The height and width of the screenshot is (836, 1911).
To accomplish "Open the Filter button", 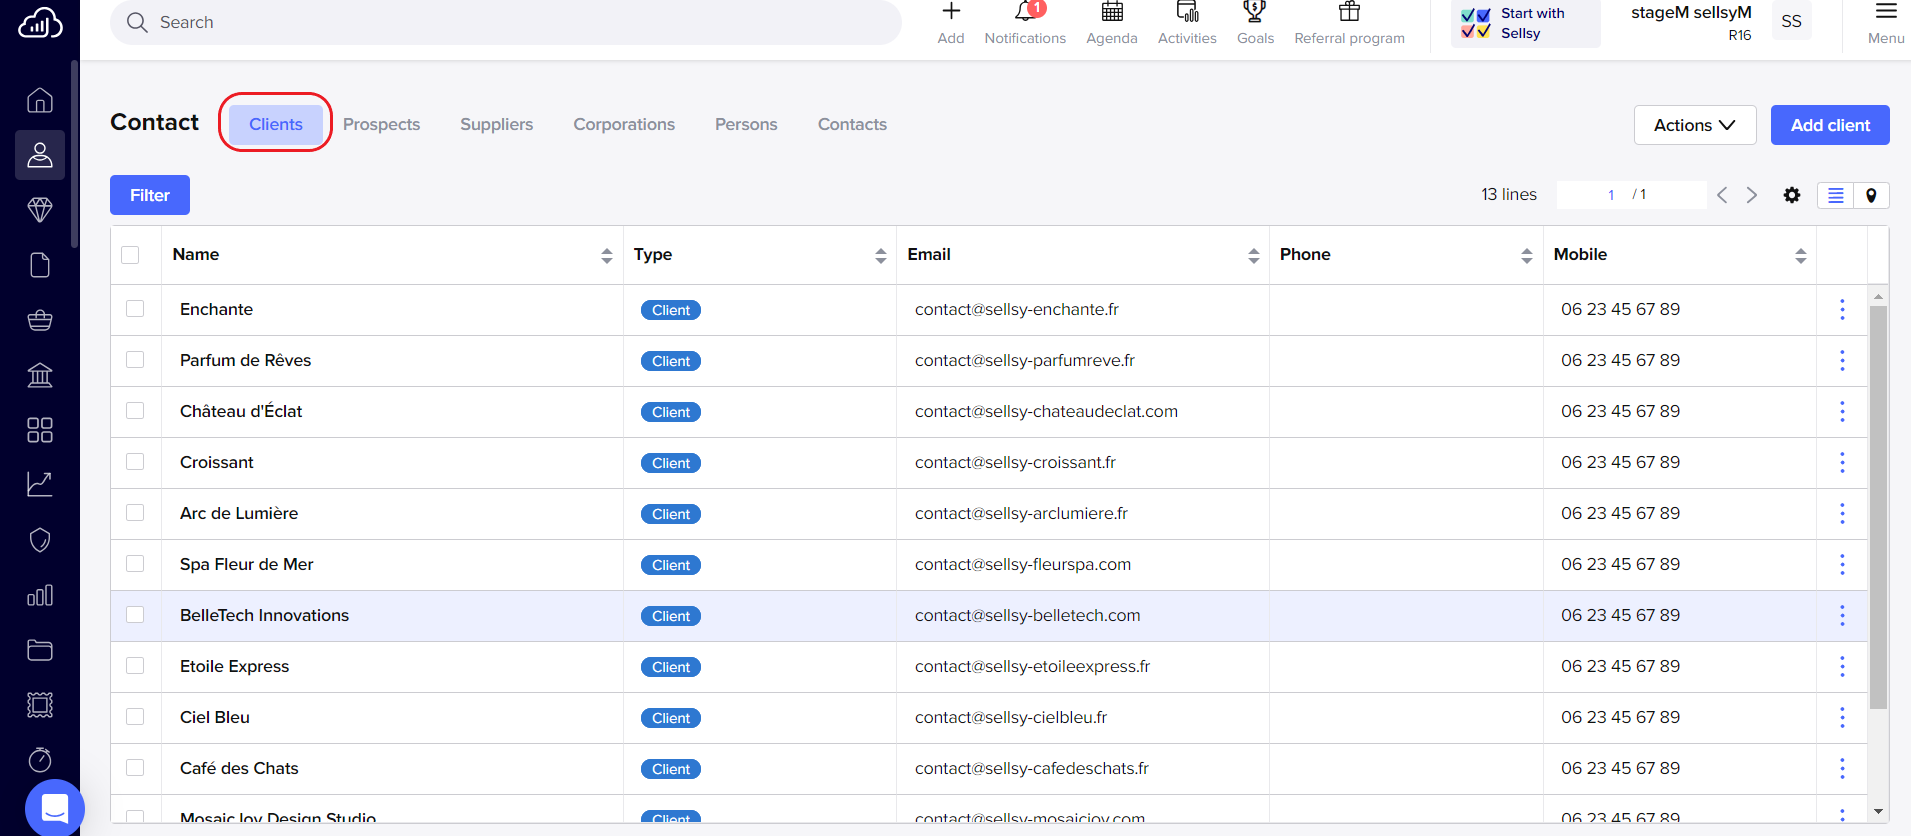I will pyautogui.click(x=150, y=195).
